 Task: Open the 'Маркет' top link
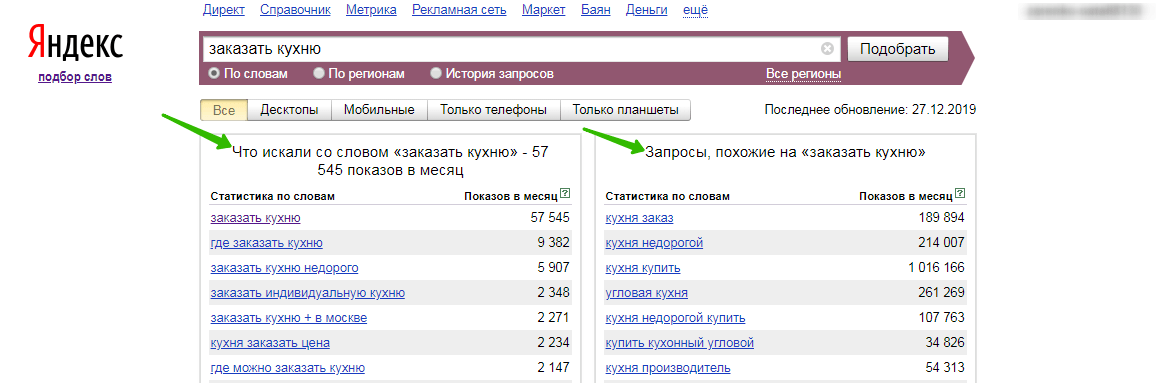[543, 10]
